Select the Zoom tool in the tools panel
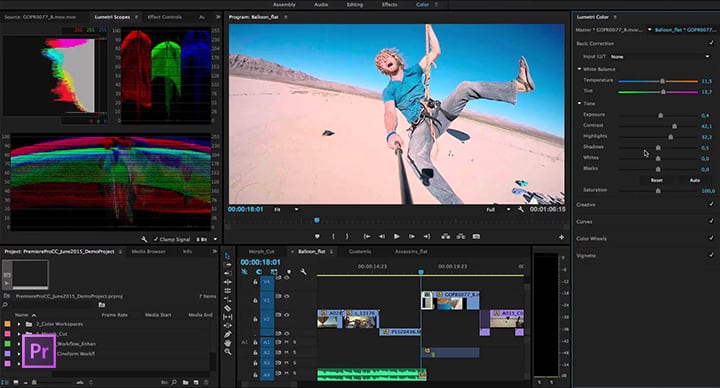The width and height of the screenshot is (720, 388). (227, 352)
